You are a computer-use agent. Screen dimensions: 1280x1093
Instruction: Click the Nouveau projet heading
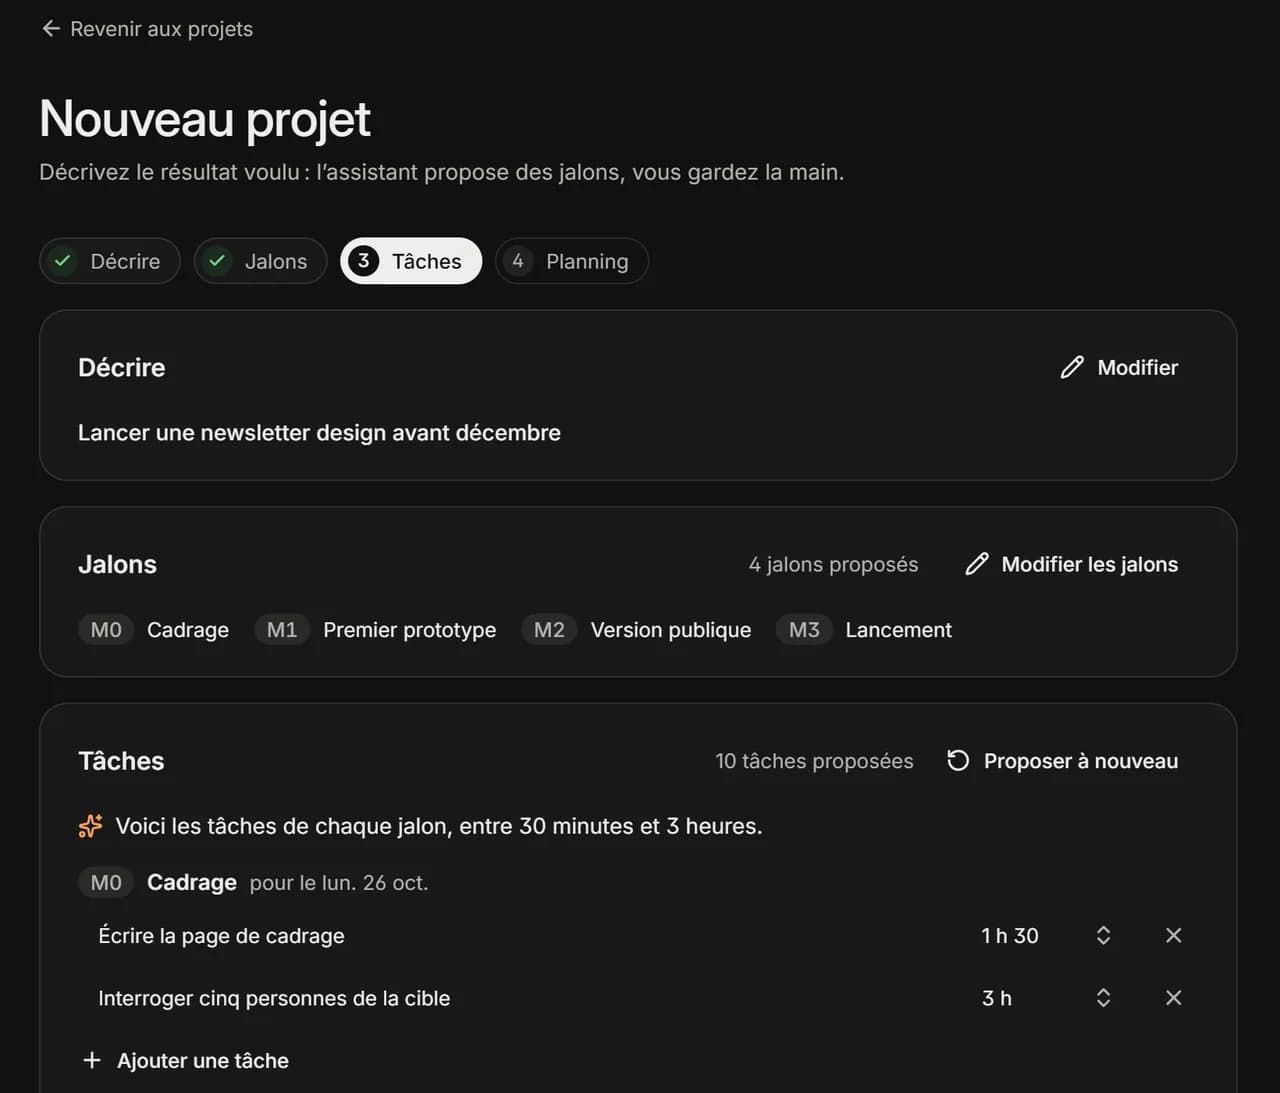[205, 119]
